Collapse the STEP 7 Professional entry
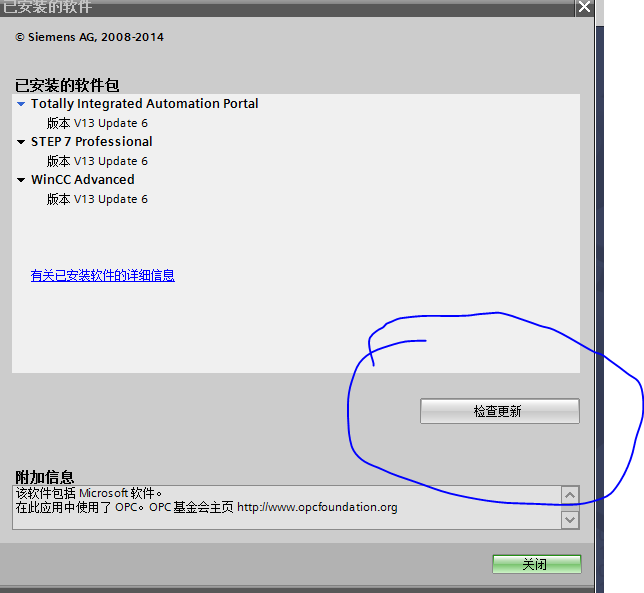The width and height of the screenshot is (644, 593). [x=21, y=142]
